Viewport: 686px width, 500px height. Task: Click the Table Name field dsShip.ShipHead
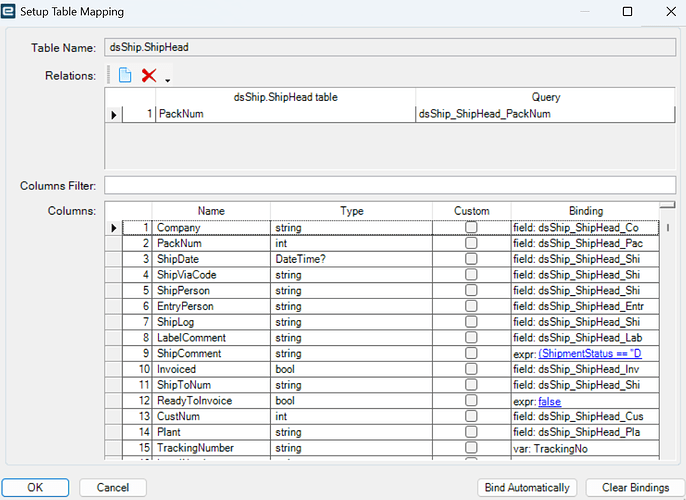[390, 47]
